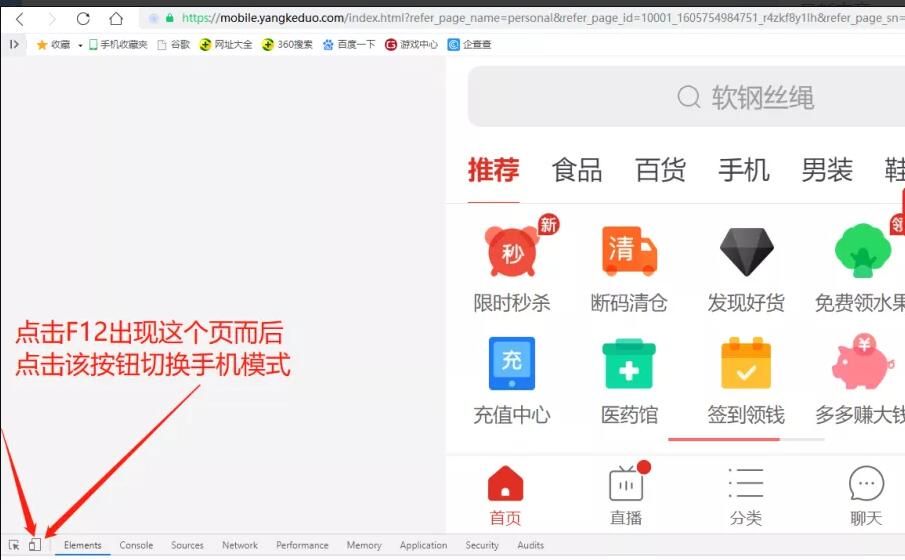The height and width of the screenshot is (560, 905).
Task: Go to 直播 live in bottom nav
Action: 626,495
